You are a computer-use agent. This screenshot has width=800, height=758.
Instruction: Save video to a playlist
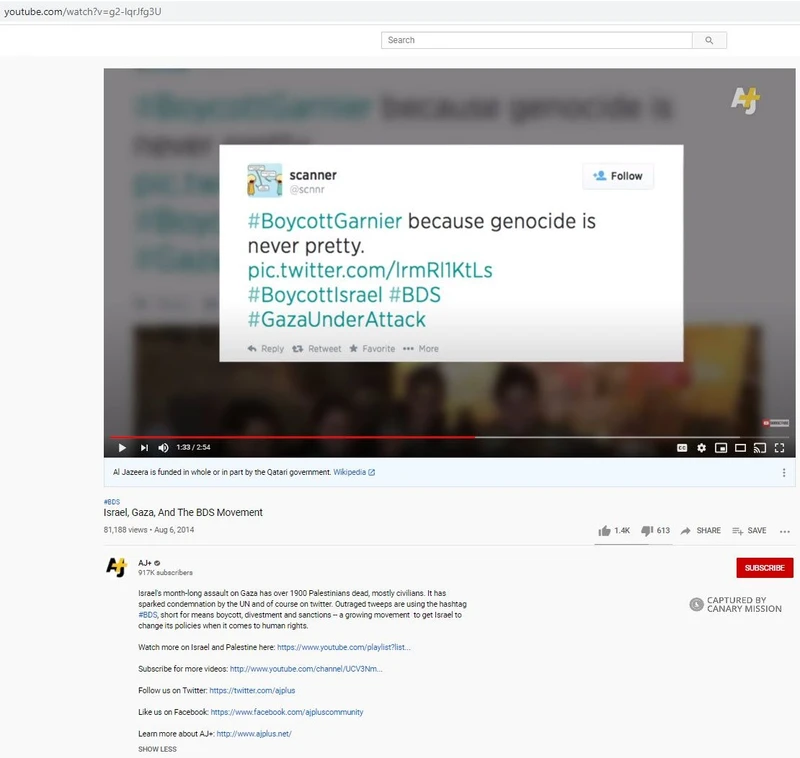(x=749, y=531)
